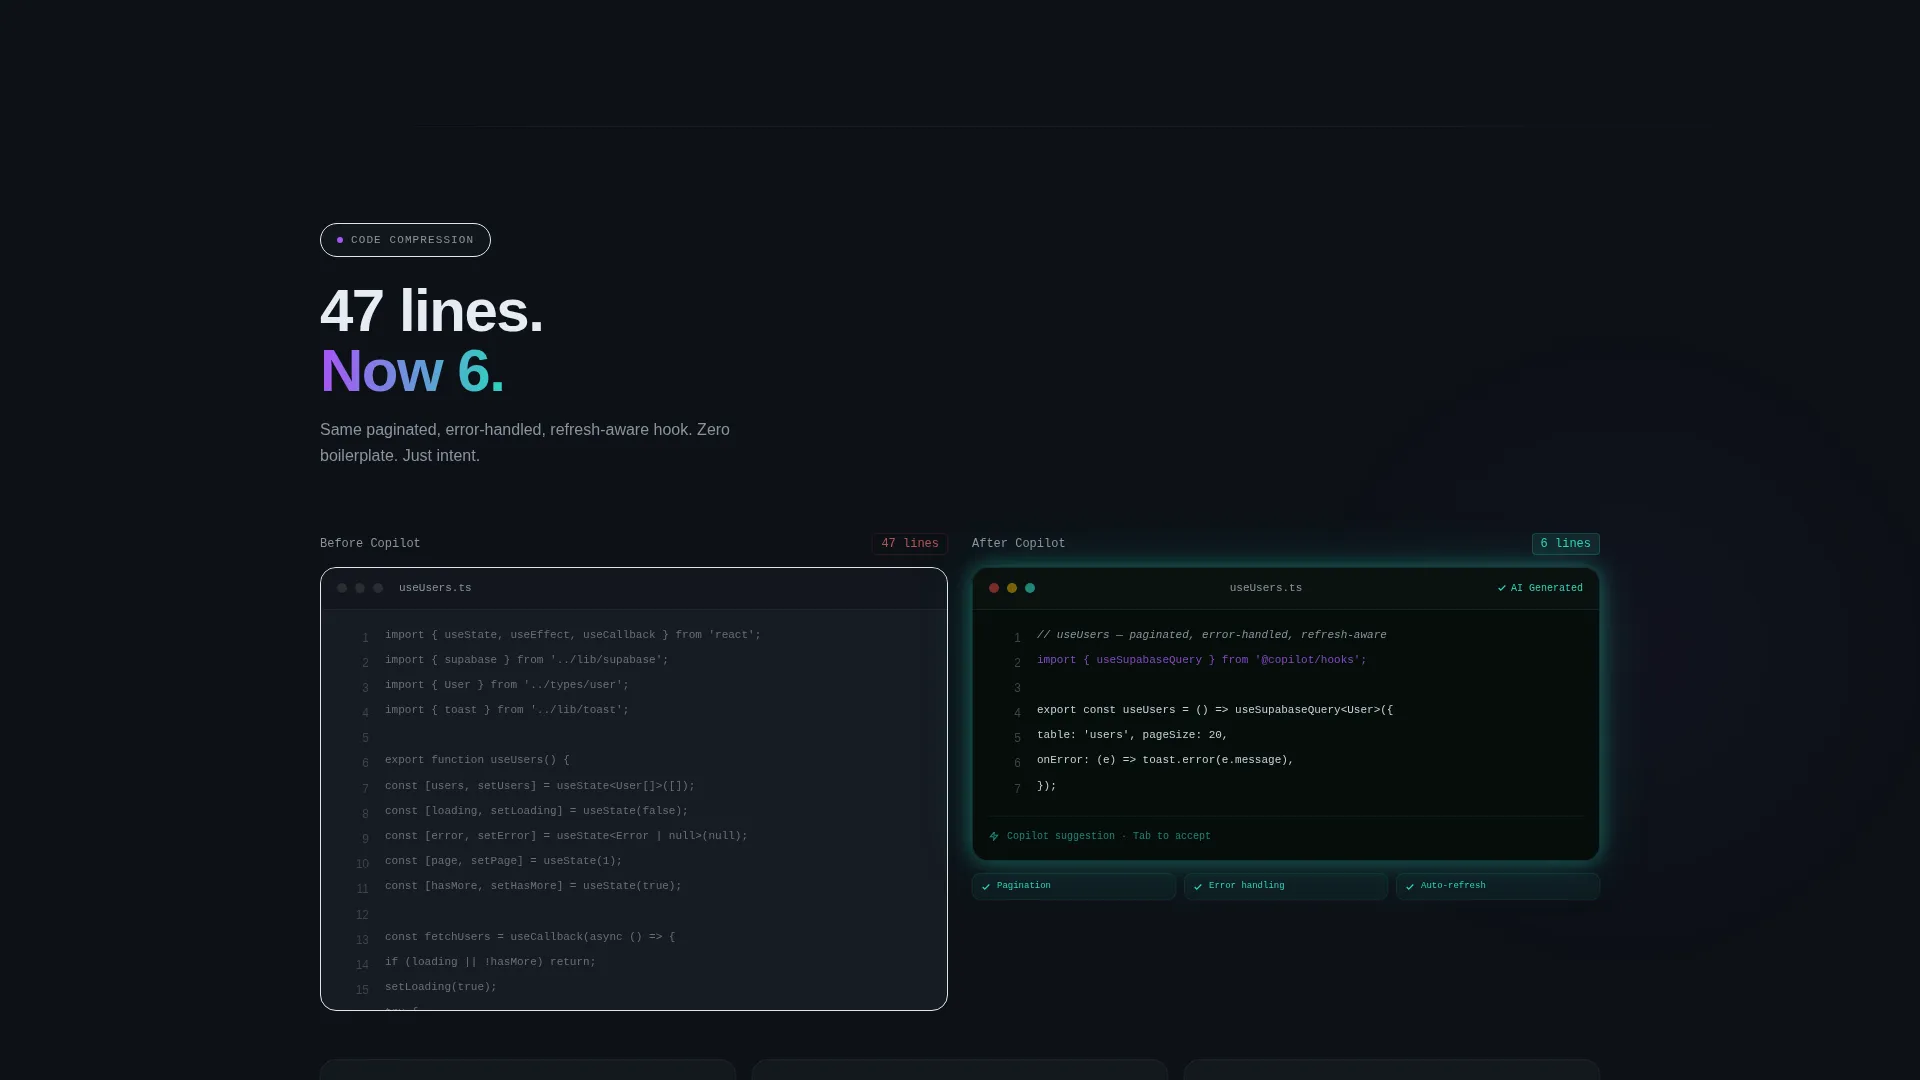The height and width of the screenshot is (1080, 1920).
Task: Click line number 13 in Before editor gutter
Action: tap(362, 940)
